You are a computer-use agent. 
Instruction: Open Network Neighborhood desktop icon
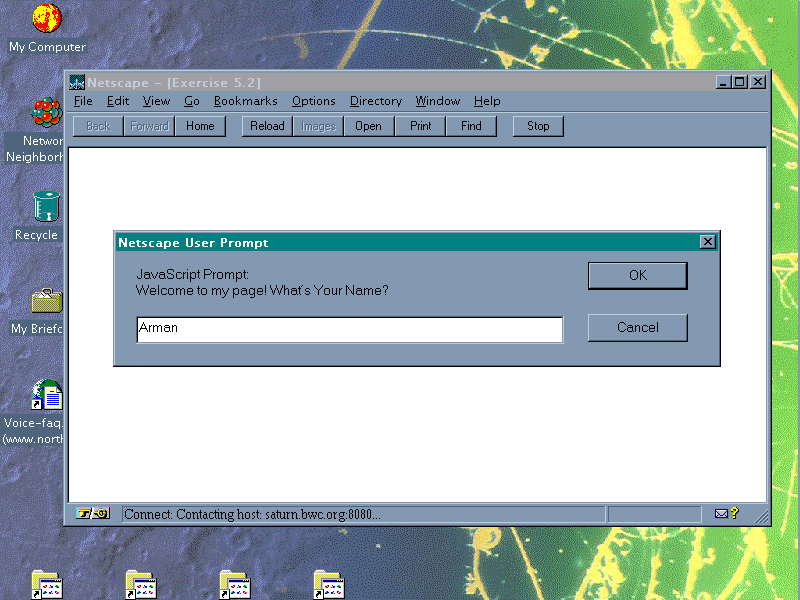(46, 112)
